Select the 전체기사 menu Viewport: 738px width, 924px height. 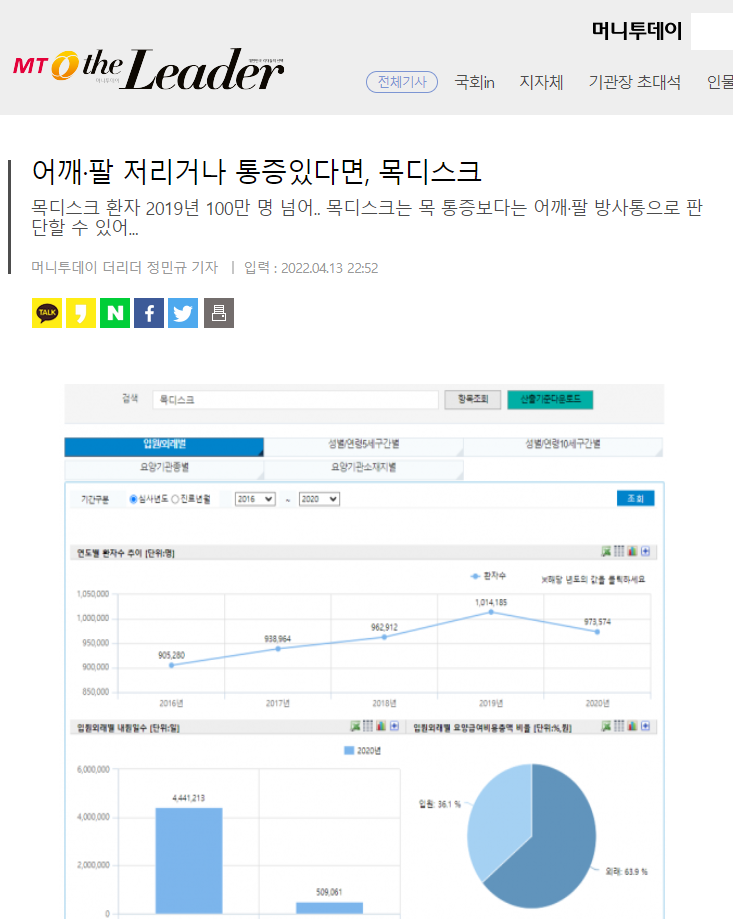pos(402,82)
